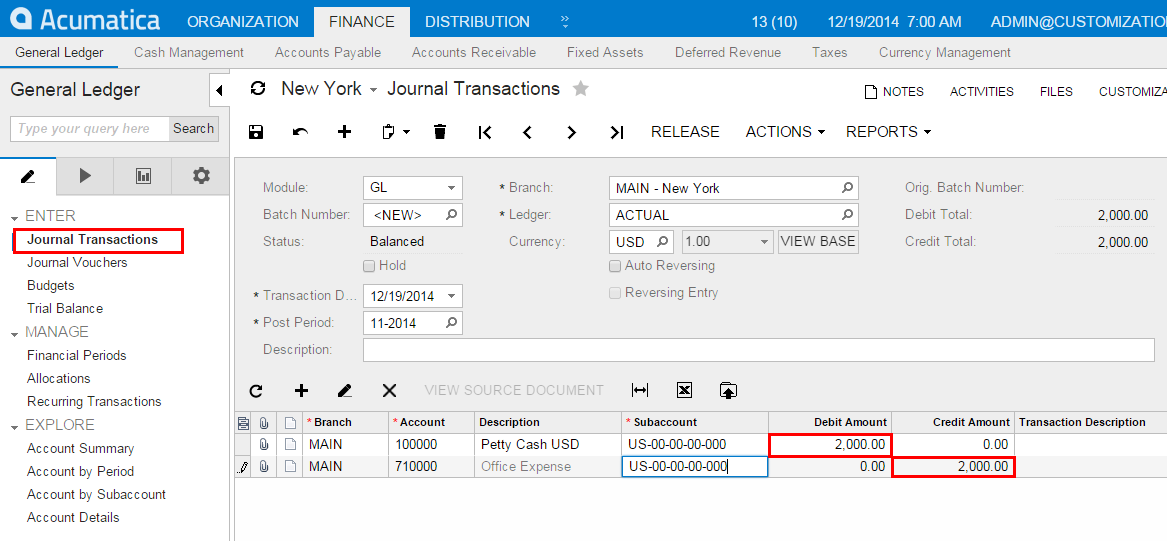The height and width of the screenshot is (541, 1167).
Task: Go to first record icon
Action: pyautogui.click(x=485, y=132)
